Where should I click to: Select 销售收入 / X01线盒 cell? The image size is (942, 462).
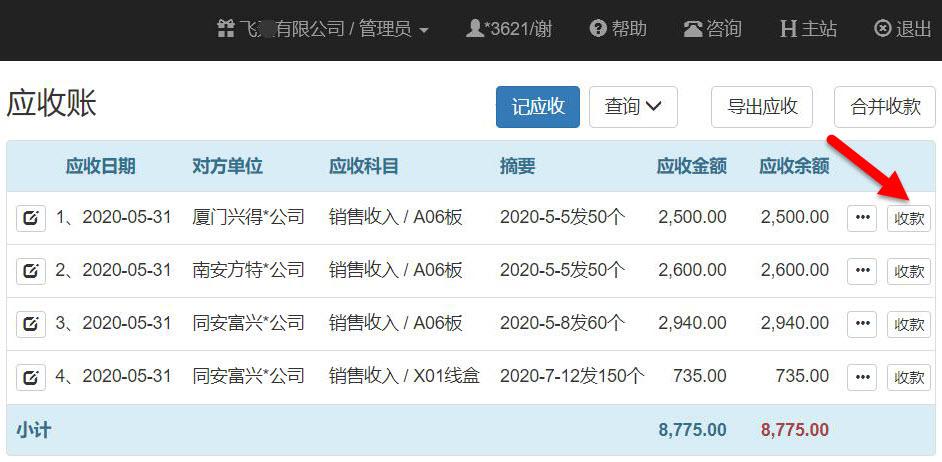click(404, 376)
